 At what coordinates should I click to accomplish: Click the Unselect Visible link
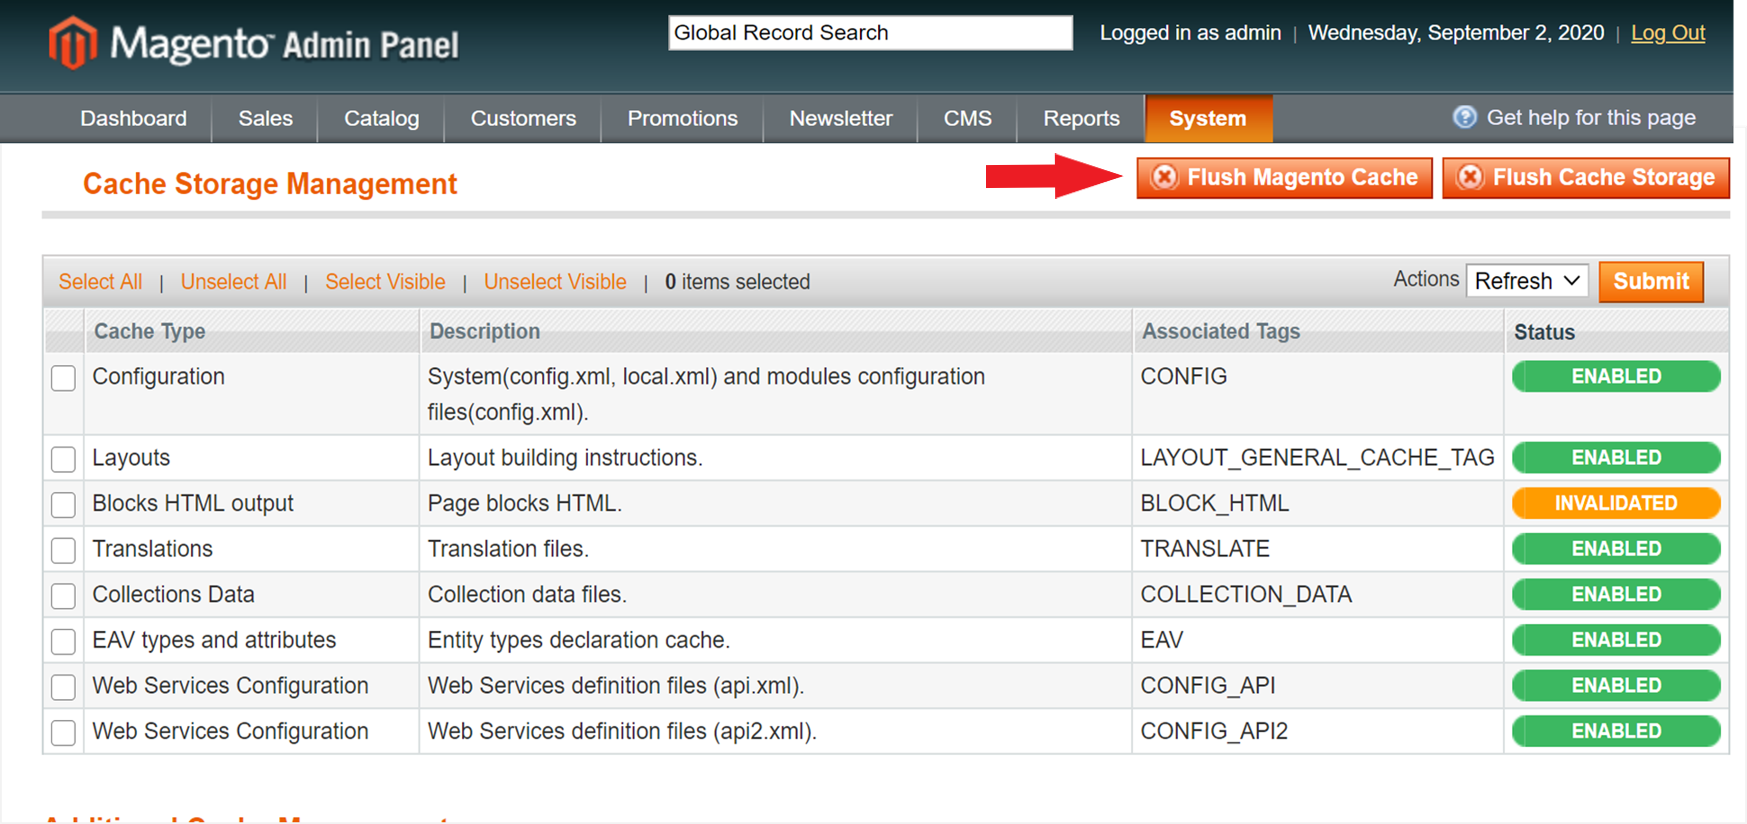pos(555,282)
